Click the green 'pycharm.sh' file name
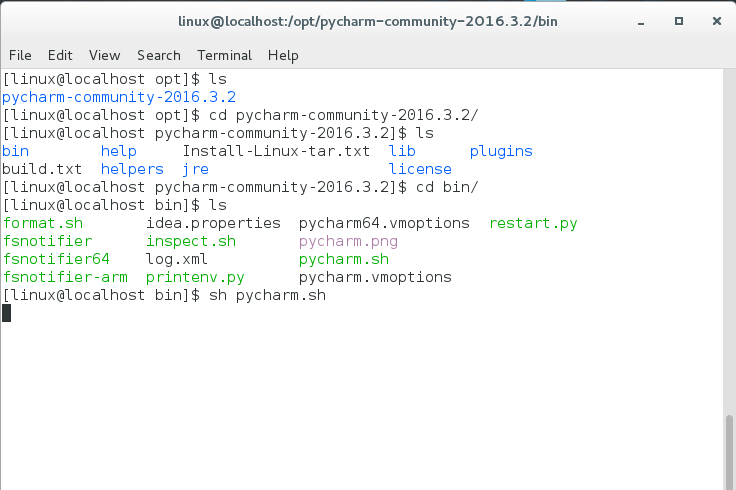Image resolution: width=736 pixels, height=490 pixels. point(344,259)
